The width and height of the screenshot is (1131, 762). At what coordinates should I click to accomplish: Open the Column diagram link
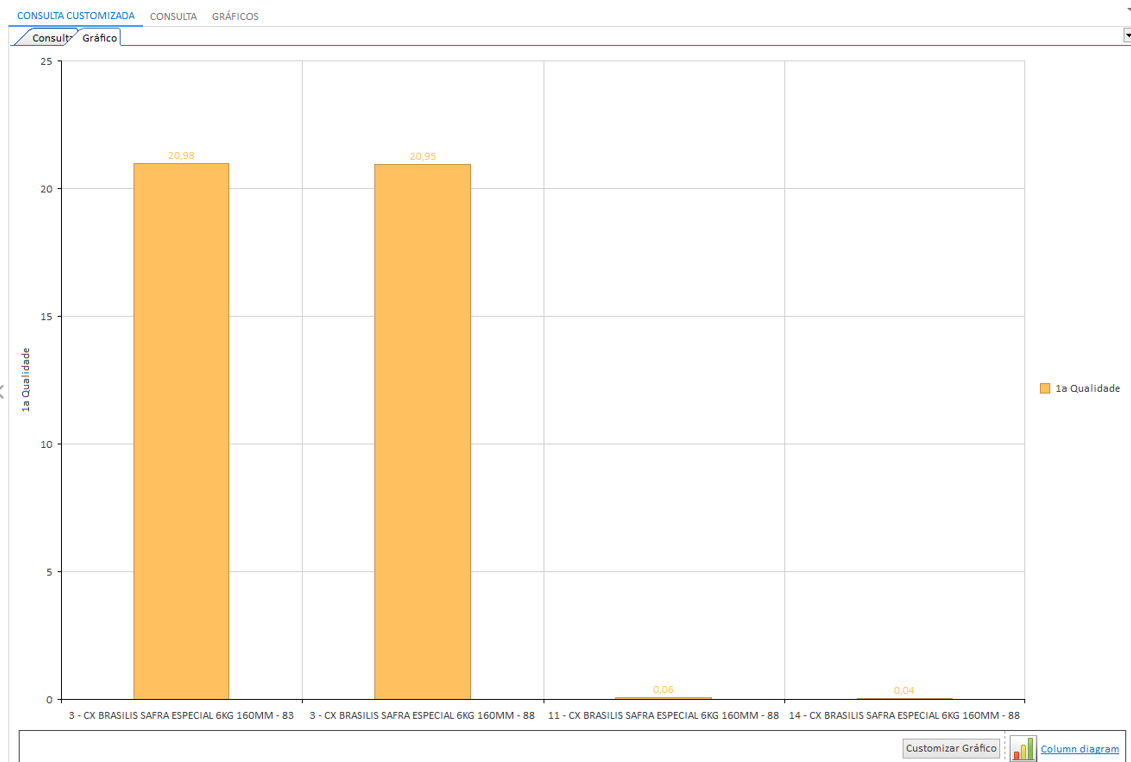coord(1079,749)
